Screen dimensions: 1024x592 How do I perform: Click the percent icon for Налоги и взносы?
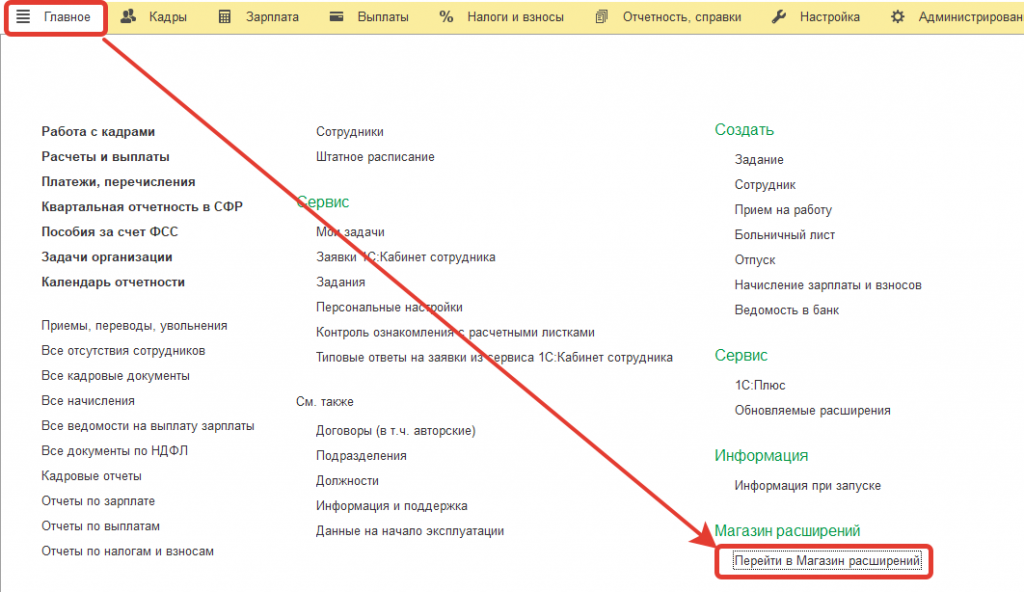click(x=446, y=17)
